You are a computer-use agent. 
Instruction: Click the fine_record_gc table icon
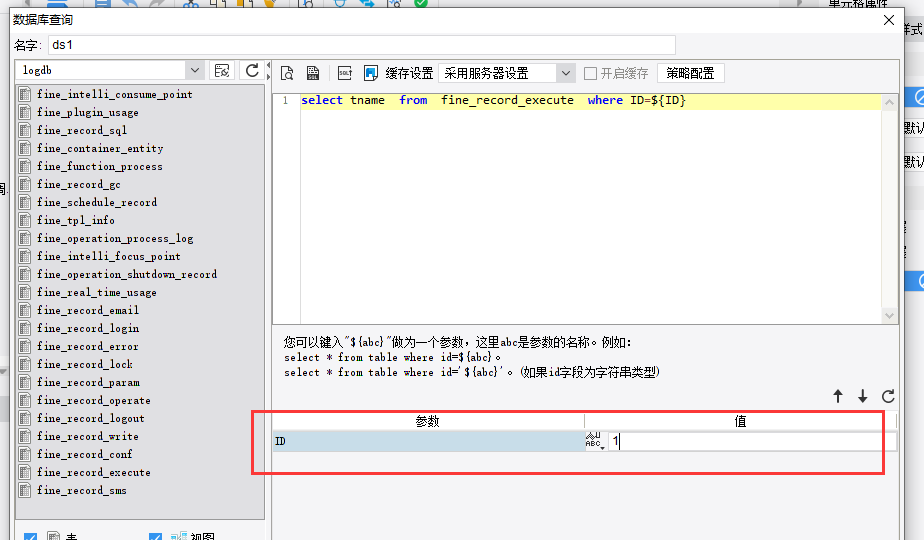click(x=25, y=185)
